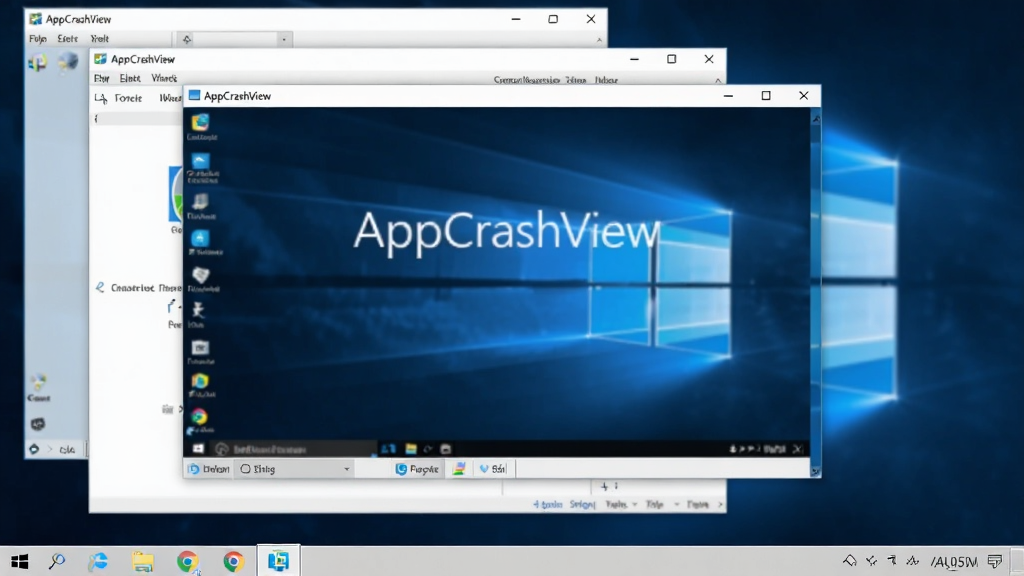Select the 'Cauet' sidebar icon in rearmost window
1024x576 pixels.
click(39, 387)
